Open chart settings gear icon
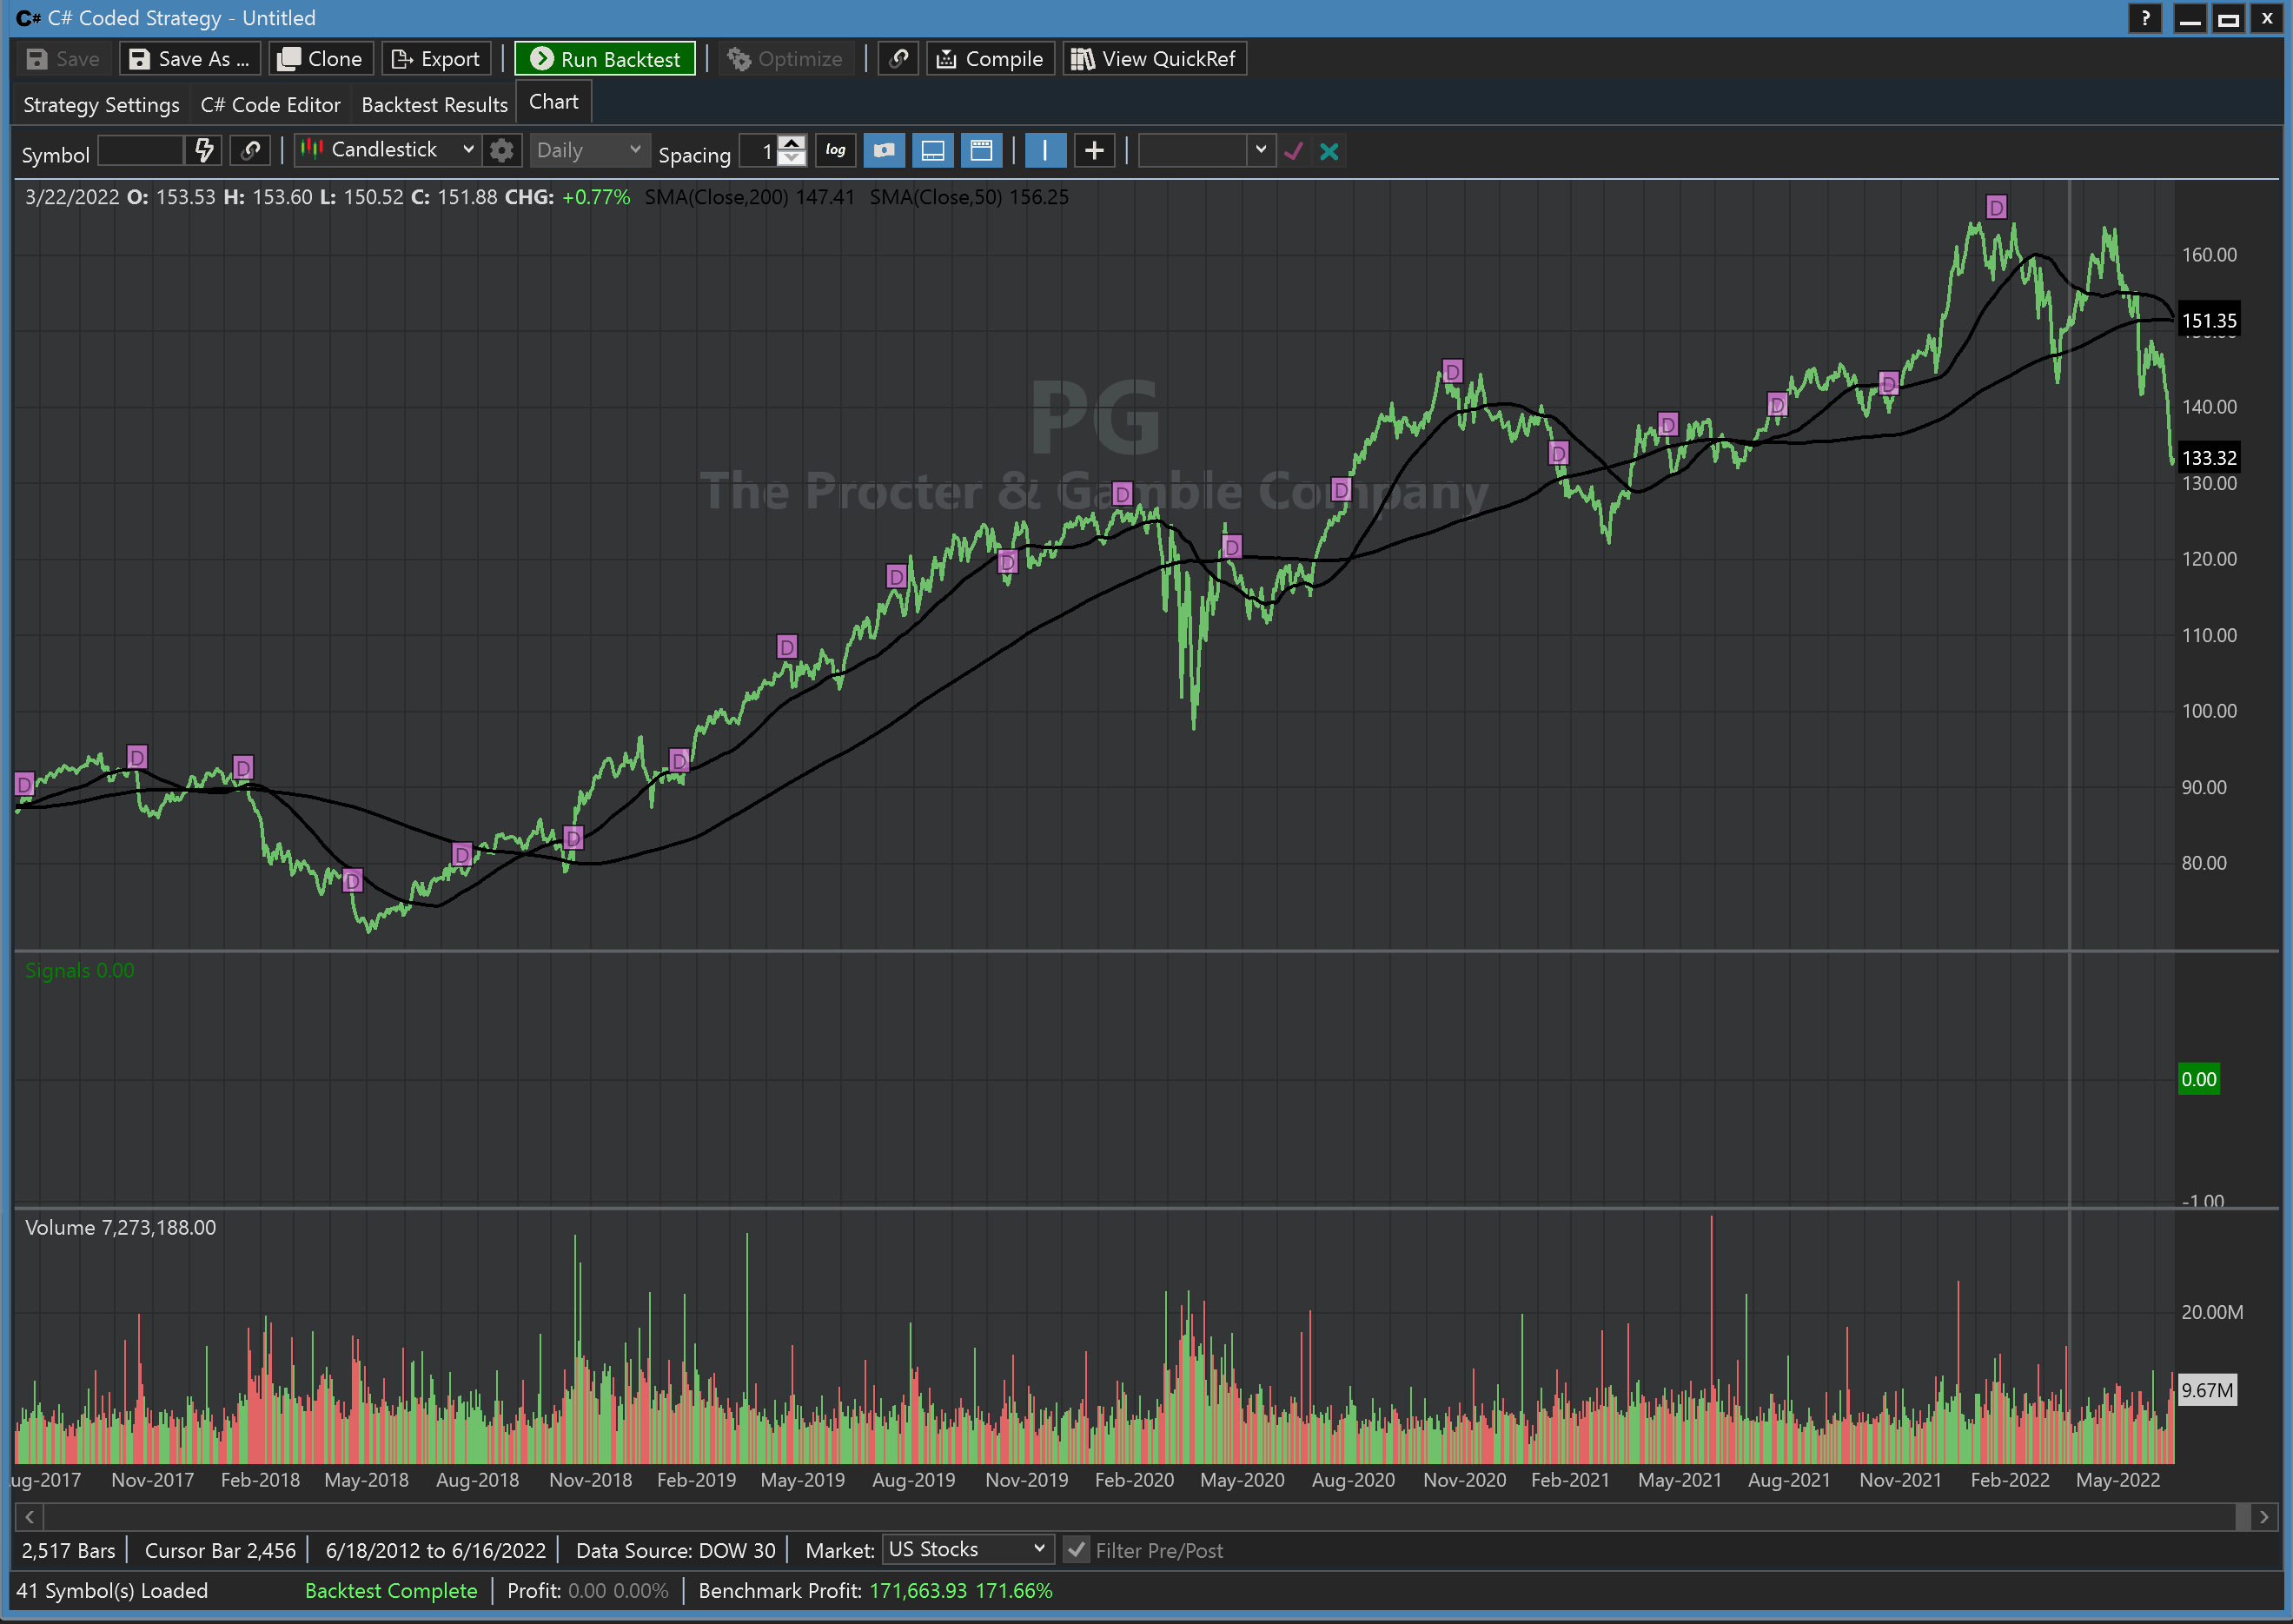Screen dimensions: 2293x1624 (502, 151)
